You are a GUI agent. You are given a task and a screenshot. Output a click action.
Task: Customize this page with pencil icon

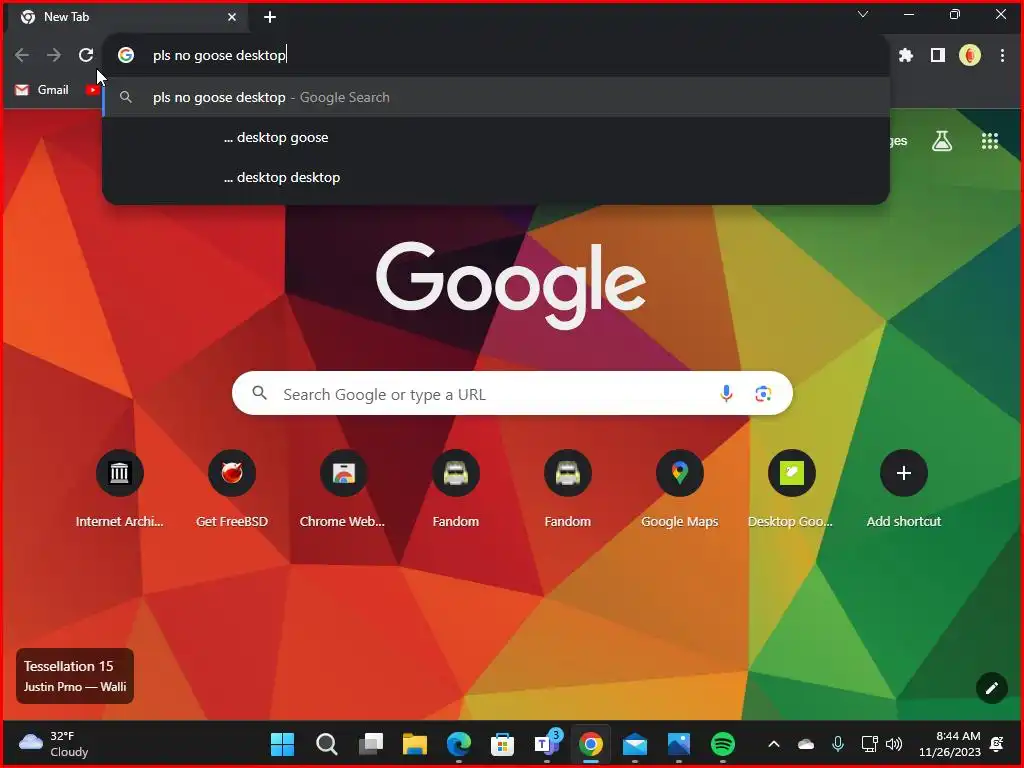coord(991,688)
